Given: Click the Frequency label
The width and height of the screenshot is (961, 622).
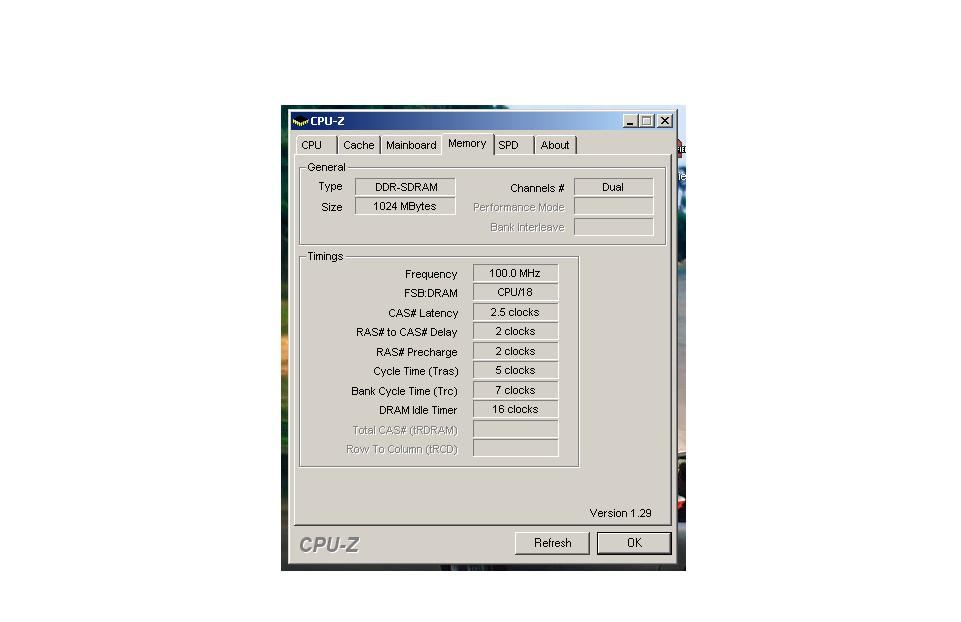Looking at the screenshot, I should (431, 274).
